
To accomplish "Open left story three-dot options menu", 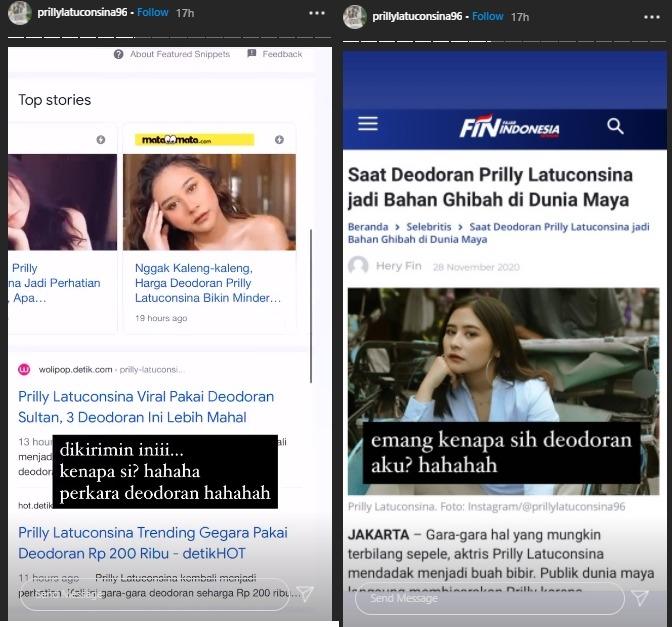I will (317, 13).
